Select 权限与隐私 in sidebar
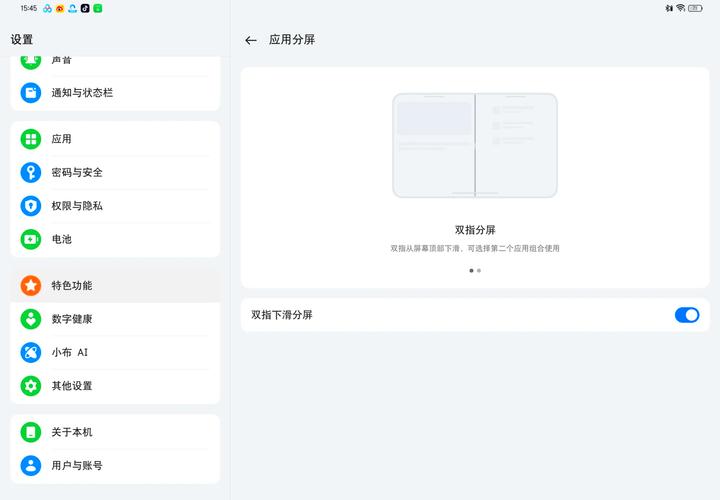Viewport: 720px width, 500px height. point(115,206)
